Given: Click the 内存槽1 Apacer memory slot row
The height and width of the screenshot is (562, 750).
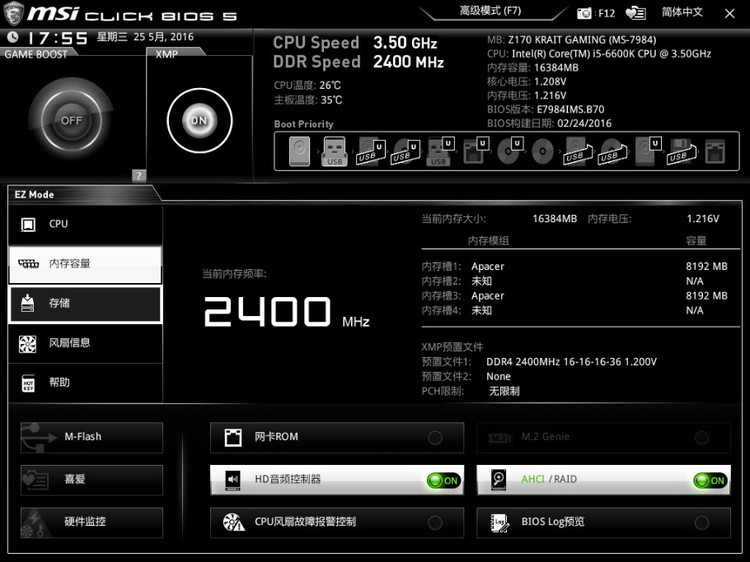Looking at the screenshot, I should click(574, 266).
